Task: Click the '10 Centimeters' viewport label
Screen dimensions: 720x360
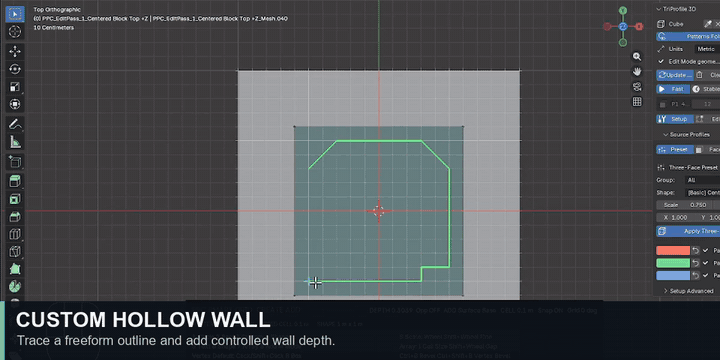Action: pyautogui.click(x=54, y=28)
